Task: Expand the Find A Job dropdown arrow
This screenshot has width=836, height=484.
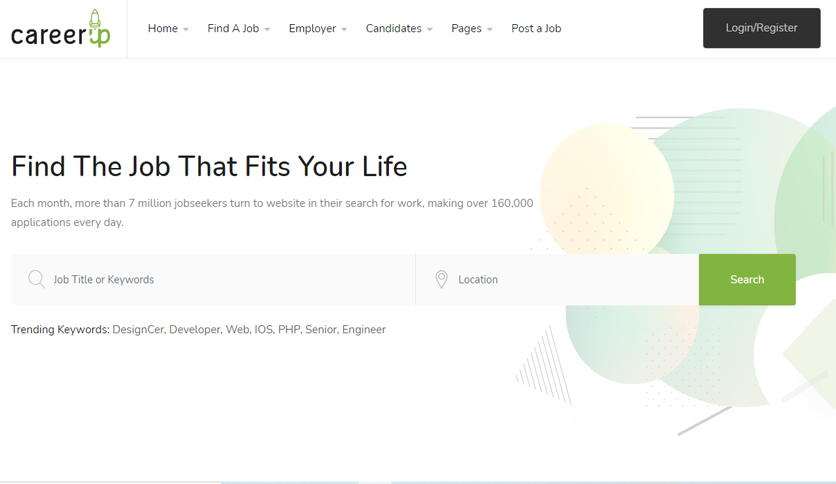Action: 267,29
